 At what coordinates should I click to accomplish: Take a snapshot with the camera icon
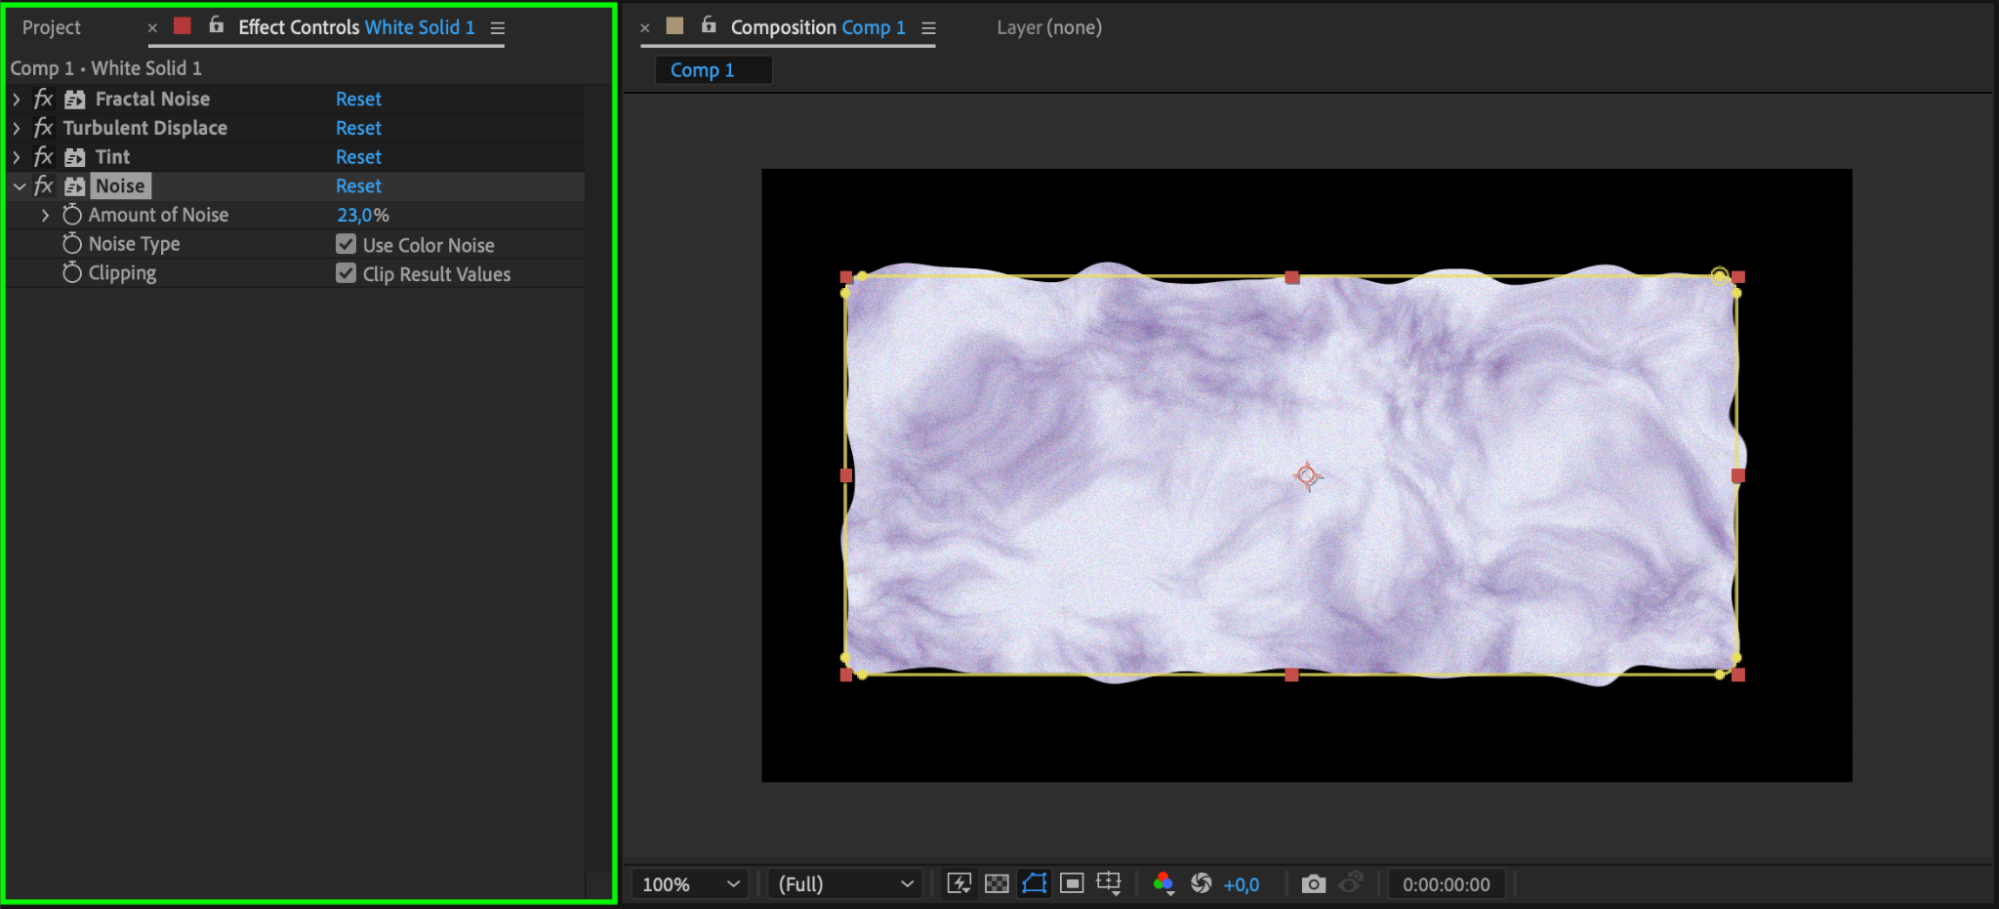click(1313, 884)
